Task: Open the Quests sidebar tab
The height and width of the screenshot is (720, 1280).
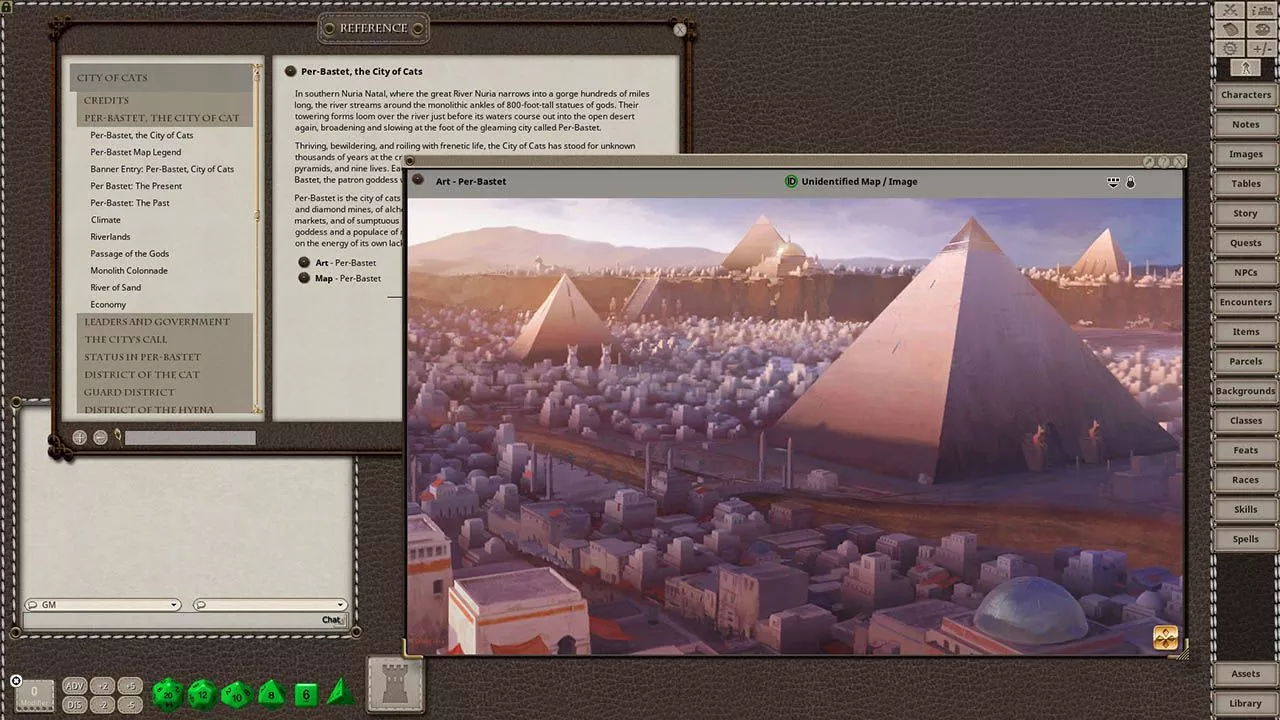Action: pos(1245,243)
